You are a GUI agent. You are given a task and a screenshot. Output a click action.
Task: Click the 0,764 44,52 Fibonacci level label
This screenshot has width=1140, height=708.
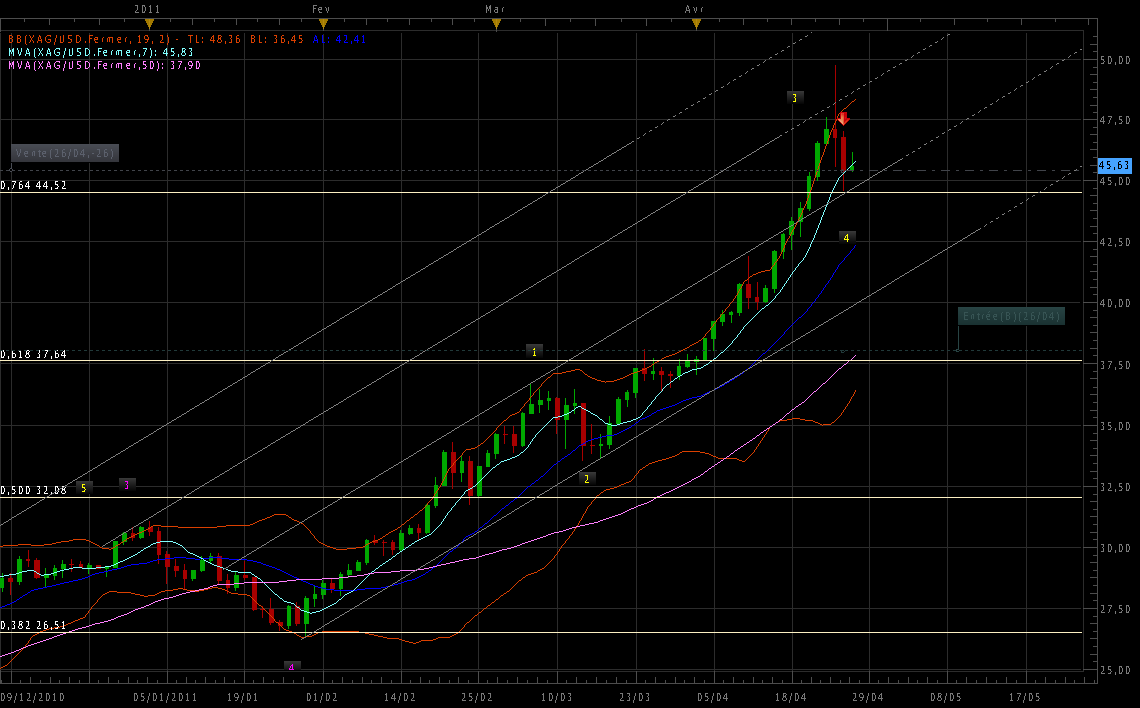(34, 185)
